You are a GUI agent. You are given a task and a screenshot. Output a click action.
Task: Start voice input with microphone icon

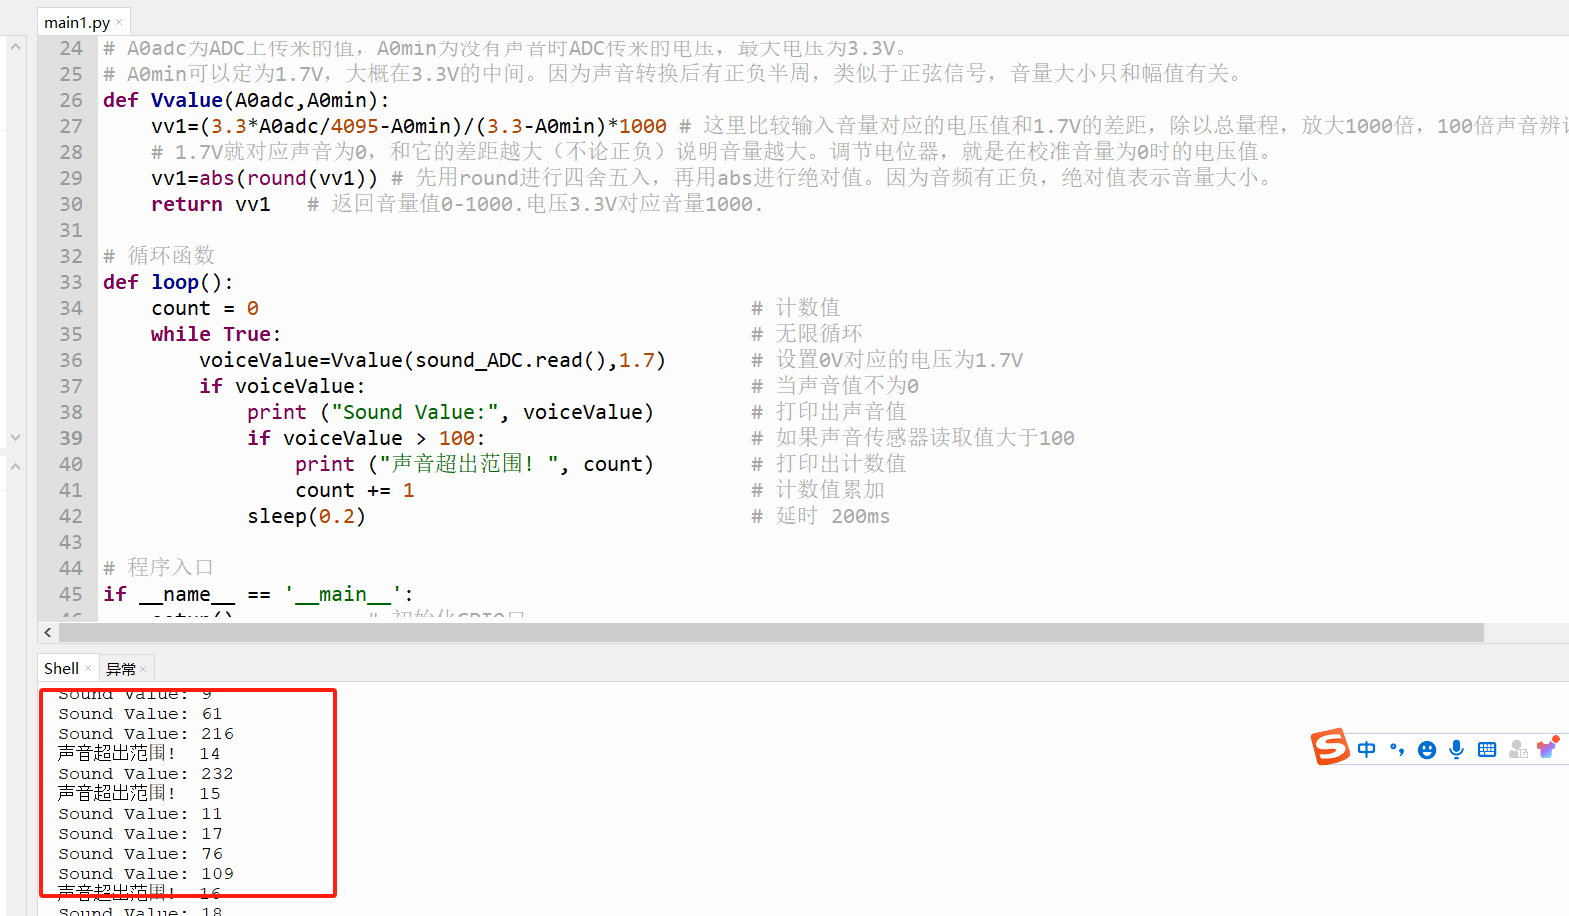1457,749
